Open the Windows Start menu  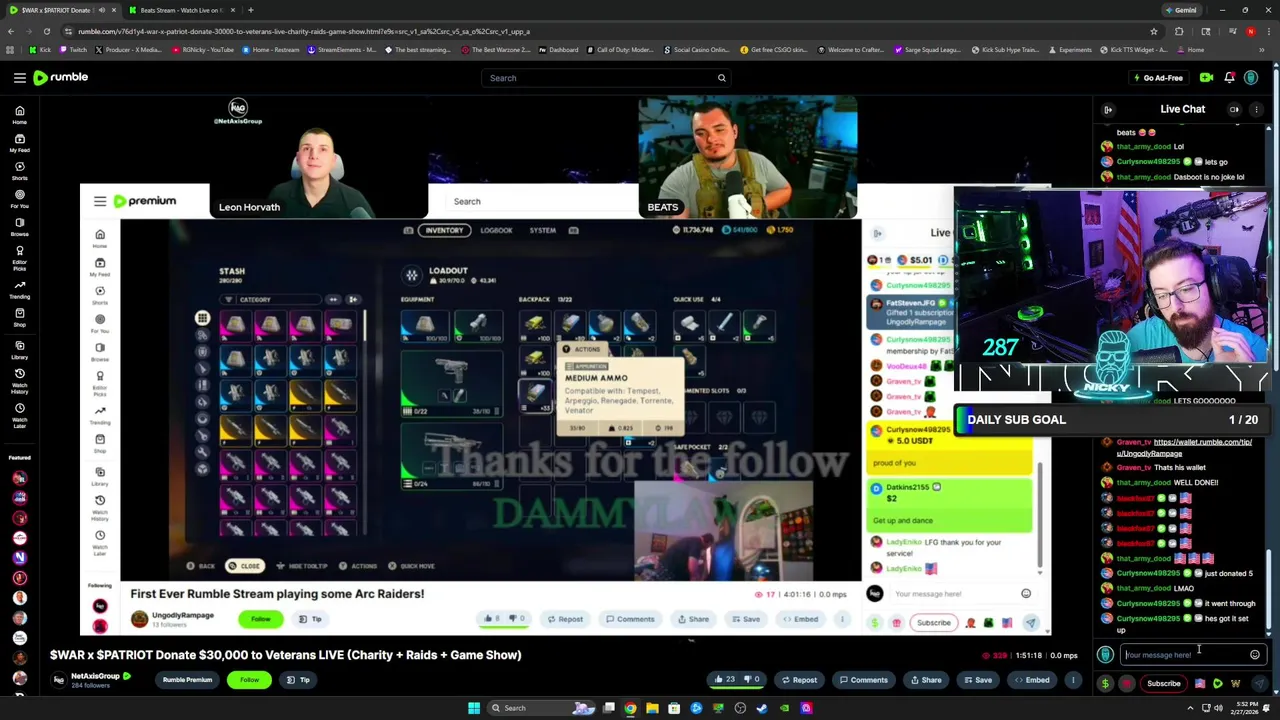tap(474, 708)
